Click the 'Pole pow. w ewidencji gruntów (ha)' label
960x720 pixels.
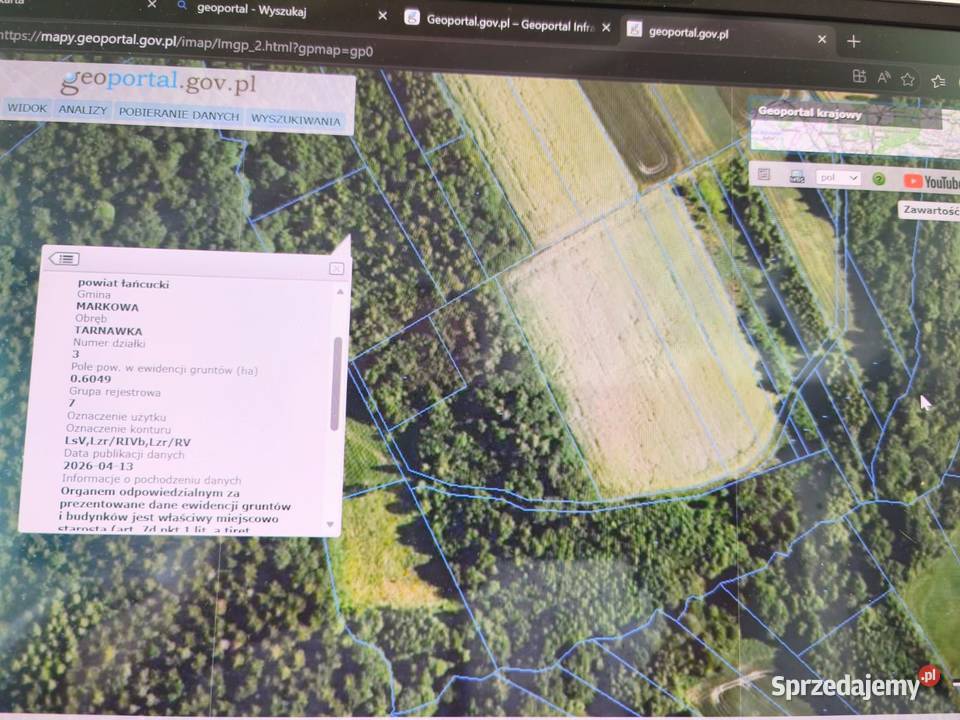(x=165, y=369)
